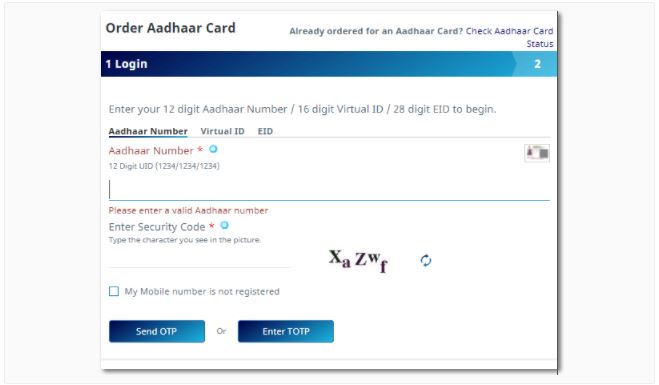The height and width of the screenshot is (385, 659).
Task: Switch to the Virtual ID tab
Action: pos(222,131)
